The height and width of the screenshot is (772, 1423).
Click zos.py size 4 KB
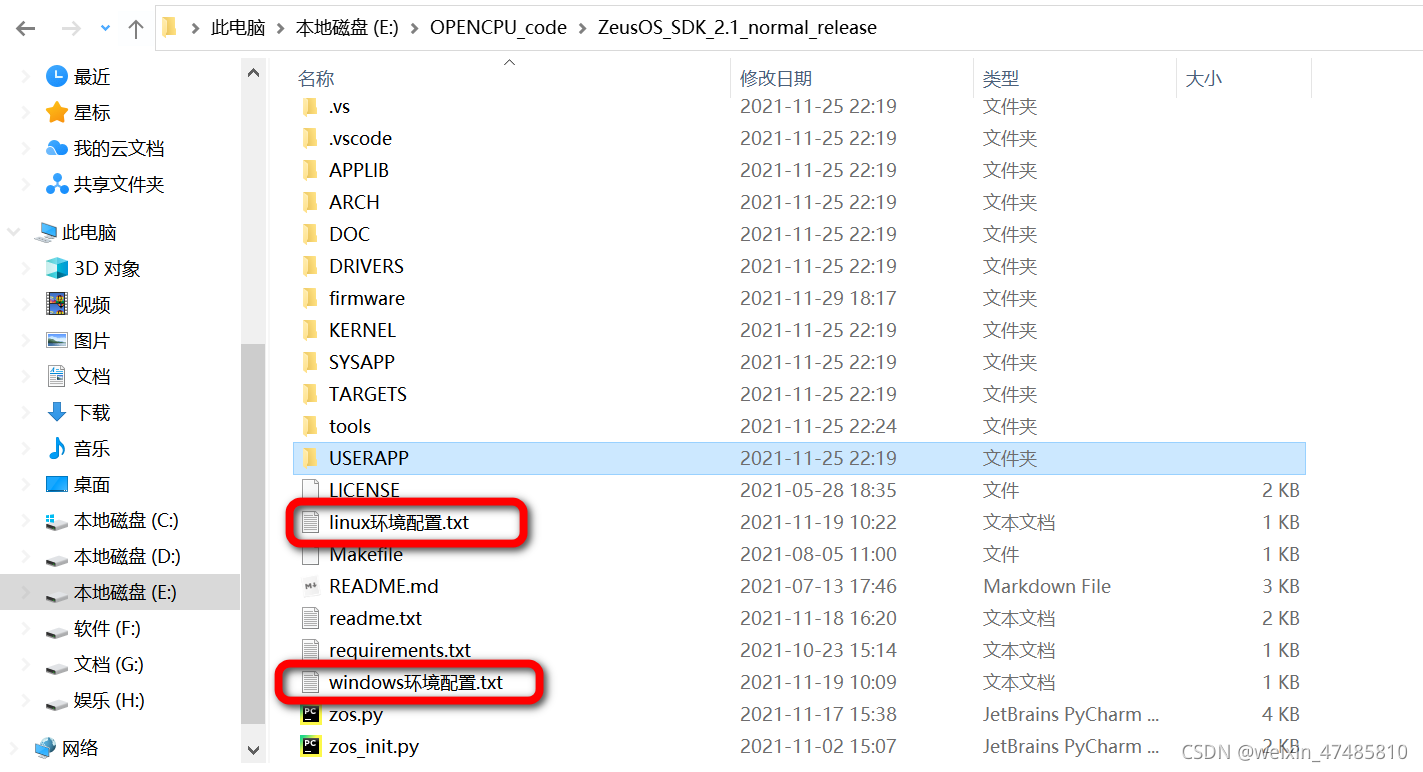pos(1281,714)
